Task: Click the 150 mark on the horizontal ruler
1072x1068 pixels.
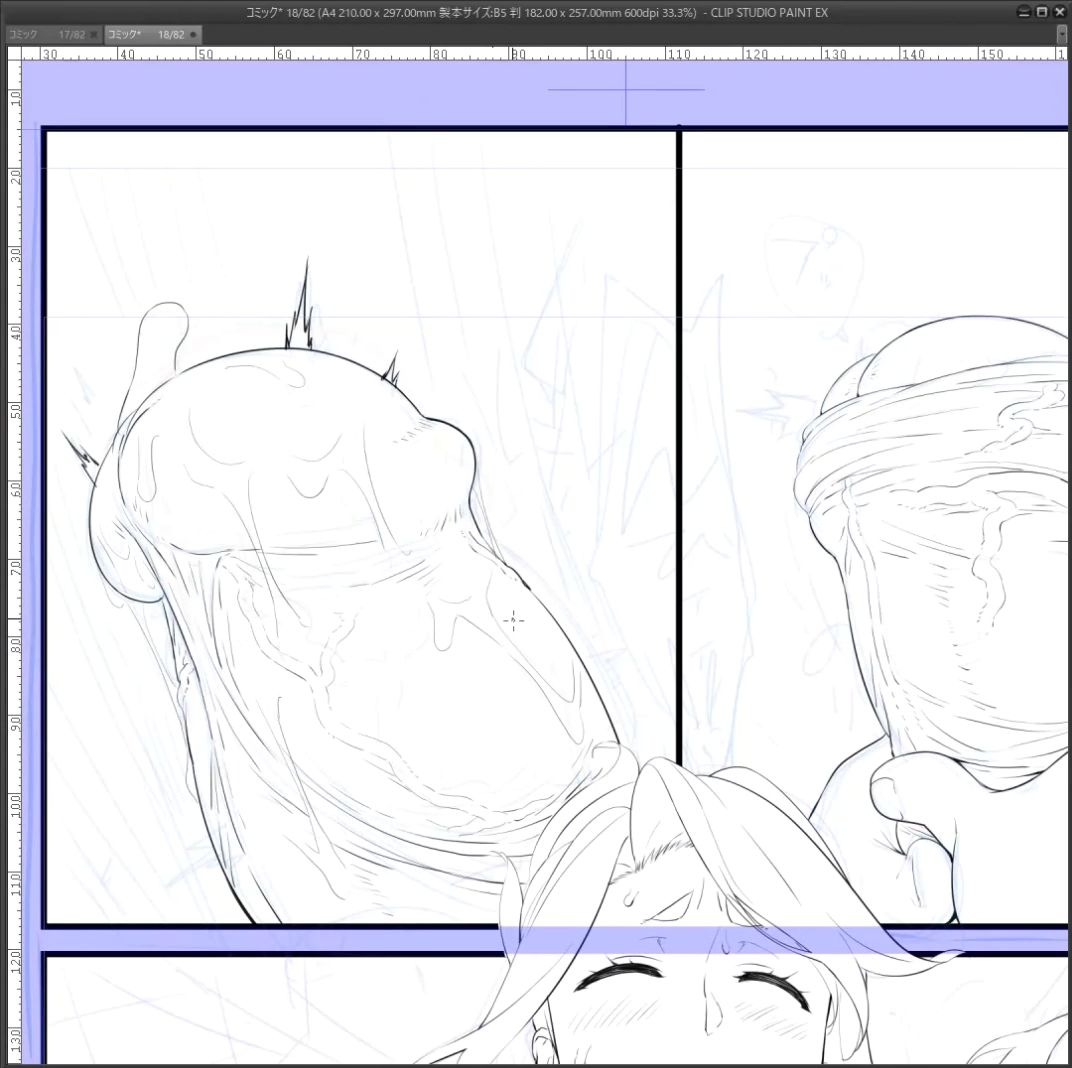Action: pyautogui.click(x=992, y=54)
